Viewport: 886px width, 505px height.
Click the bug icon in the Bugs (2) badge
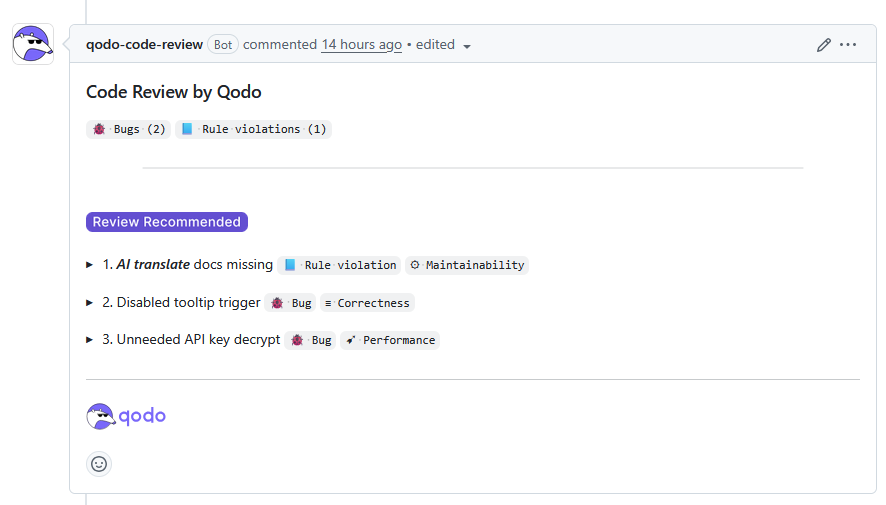pos(99,129)
